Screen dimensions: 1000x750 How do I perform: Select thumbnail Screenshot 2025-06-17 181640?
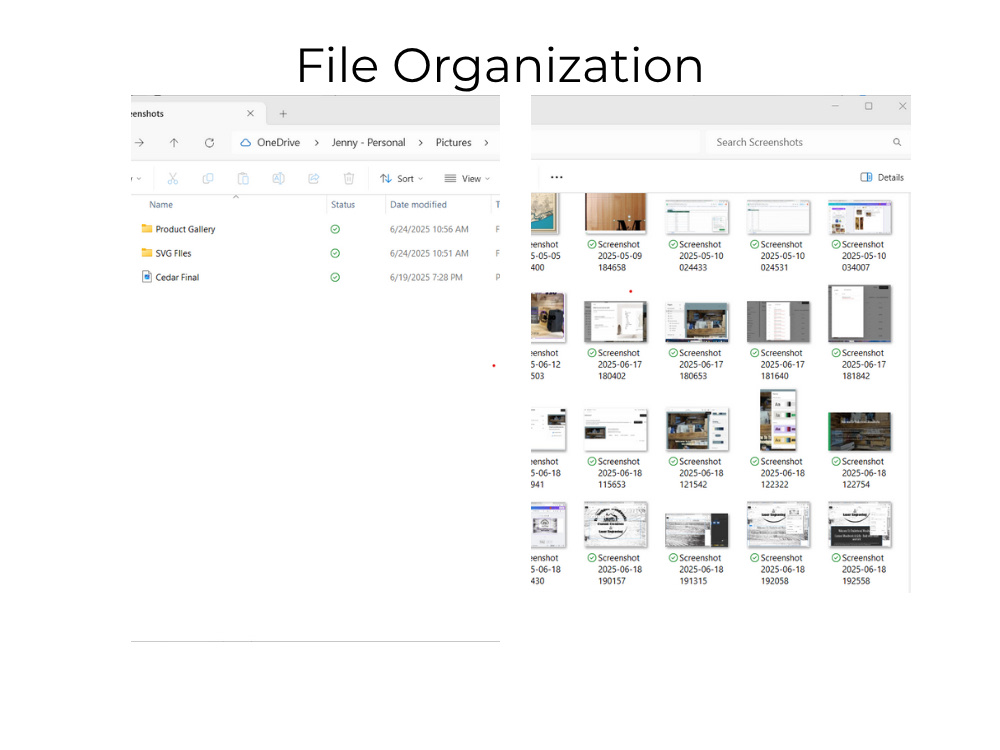[x=778, y=321]
